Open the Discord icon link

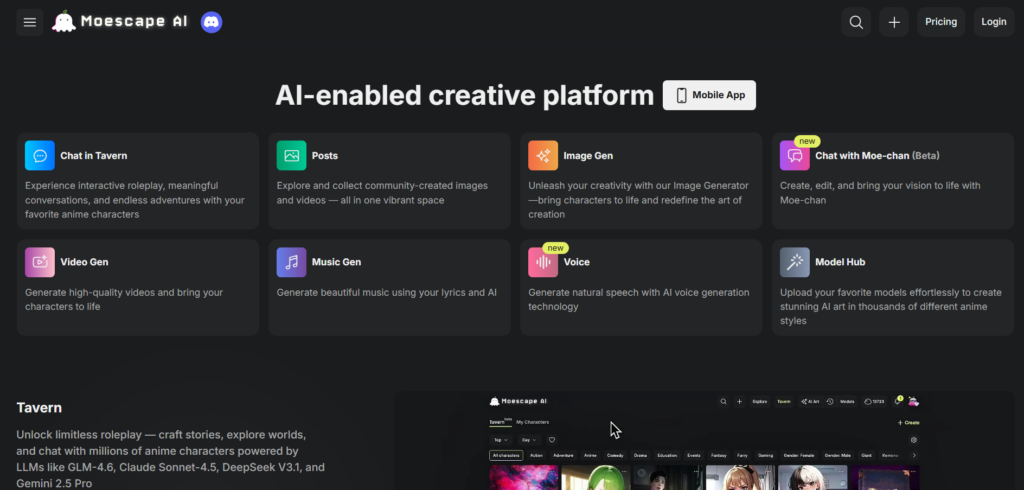click(211, 22)
